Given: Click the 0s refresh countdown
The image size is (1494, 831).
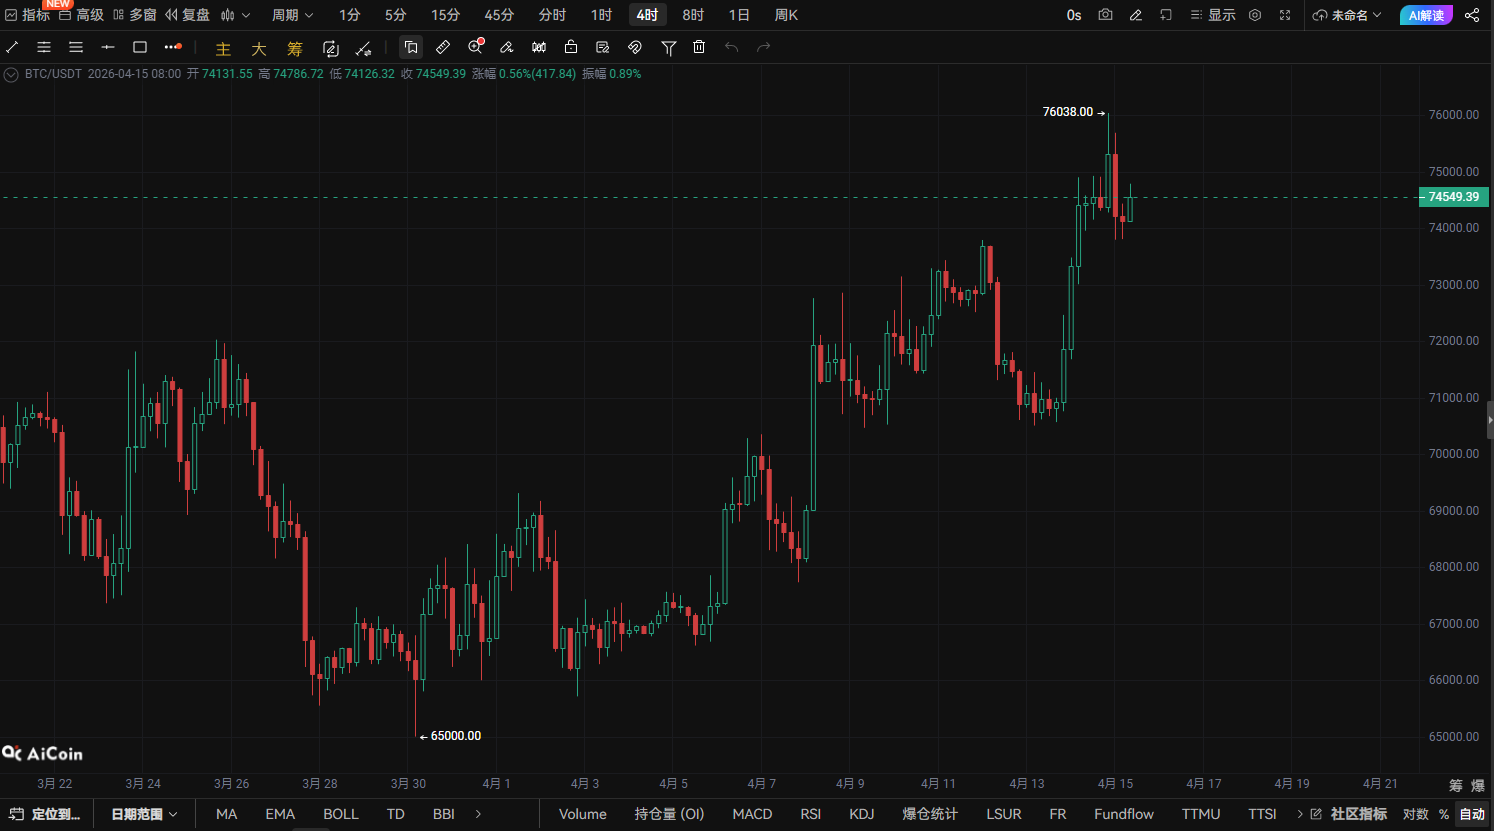Looking at the screenshot, I should tap(1074, 15).
